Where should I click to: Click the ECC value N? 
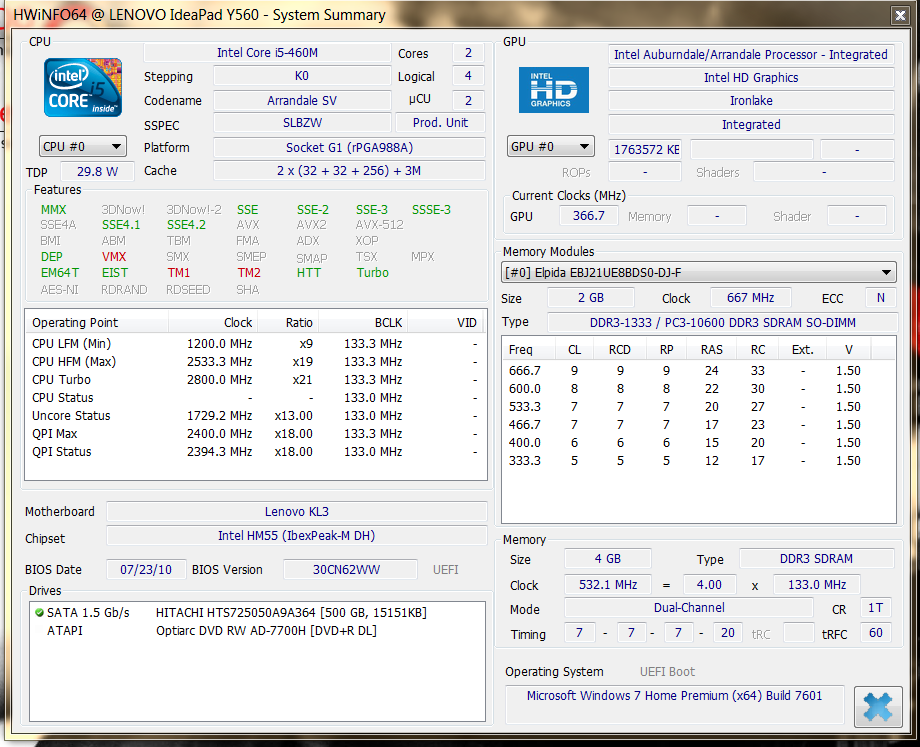coord(880,298)
